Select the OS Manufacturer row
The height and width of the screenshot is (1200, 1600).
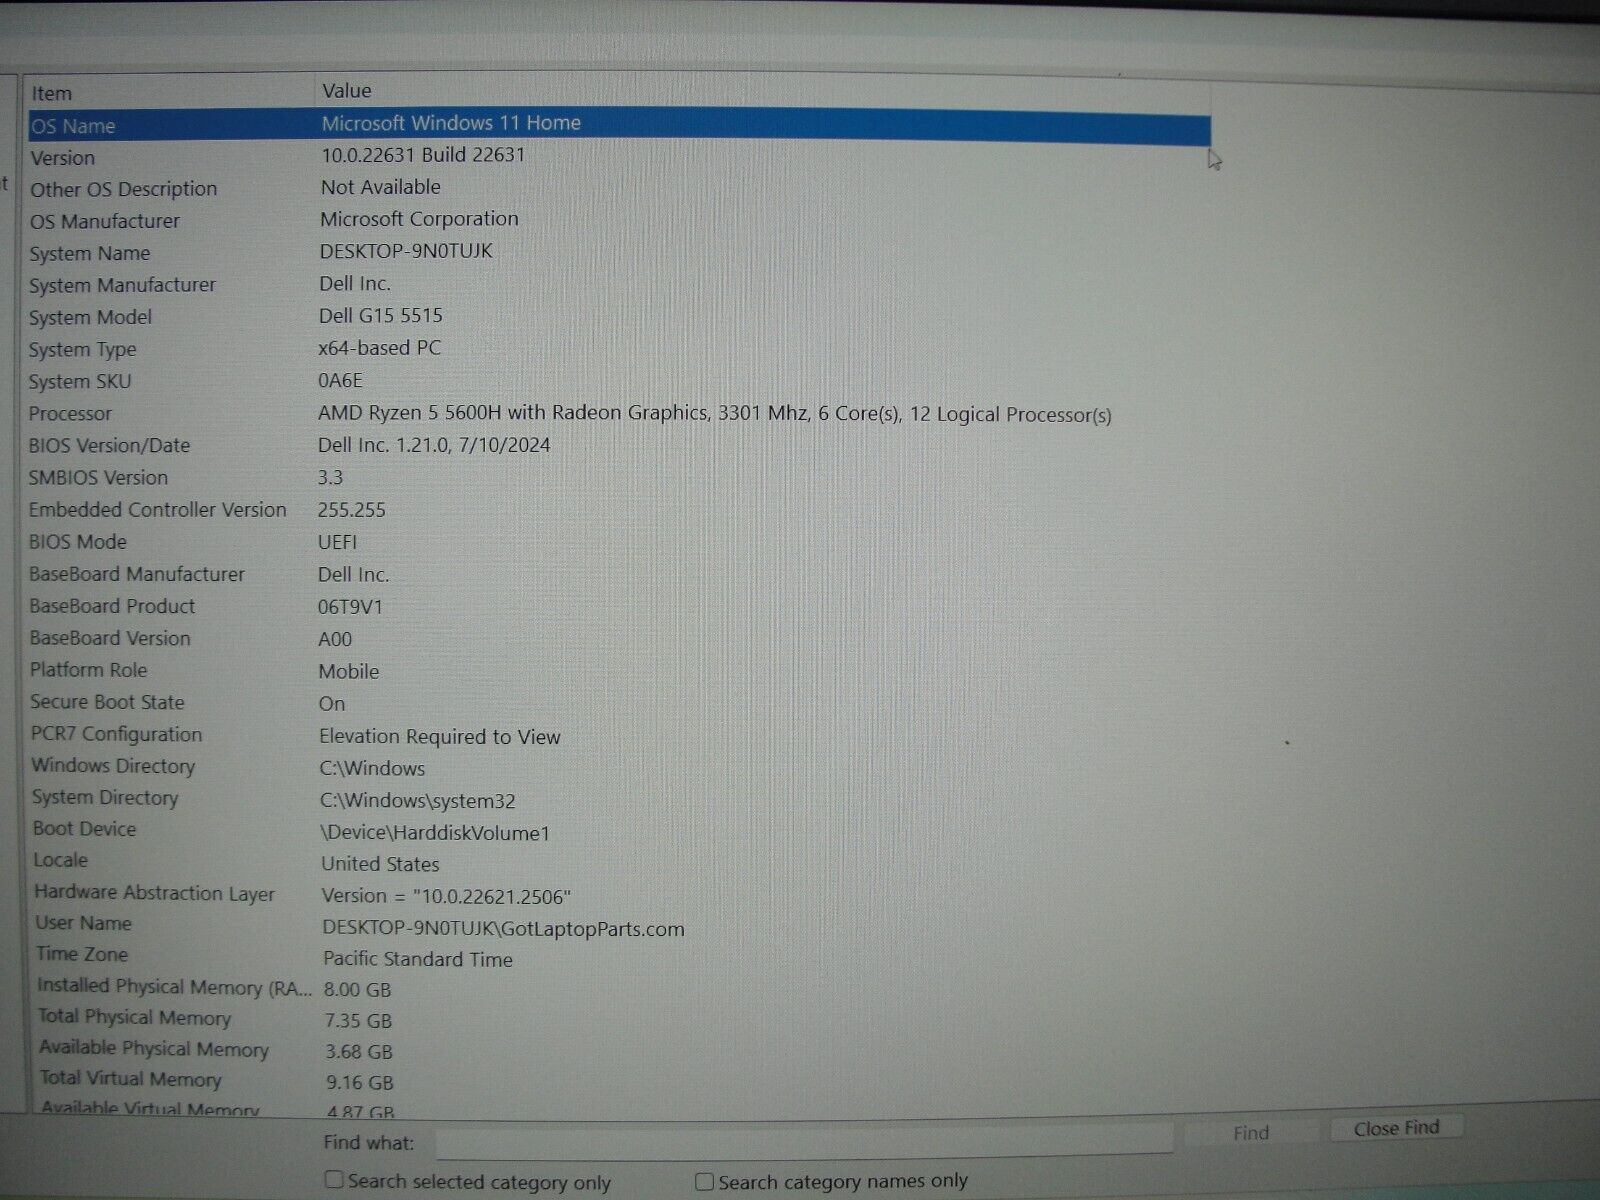(x=620, y=221)
